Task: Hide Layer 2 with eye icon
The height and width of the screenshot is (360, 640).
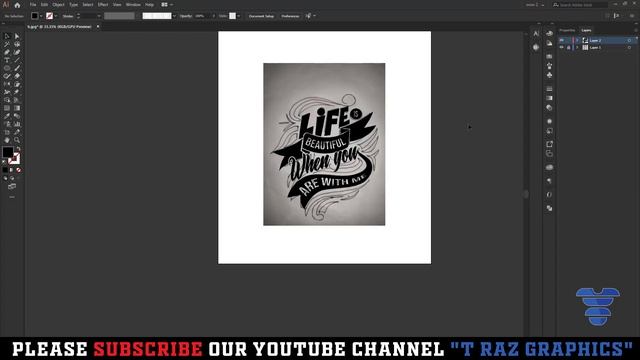Action: 562,40
